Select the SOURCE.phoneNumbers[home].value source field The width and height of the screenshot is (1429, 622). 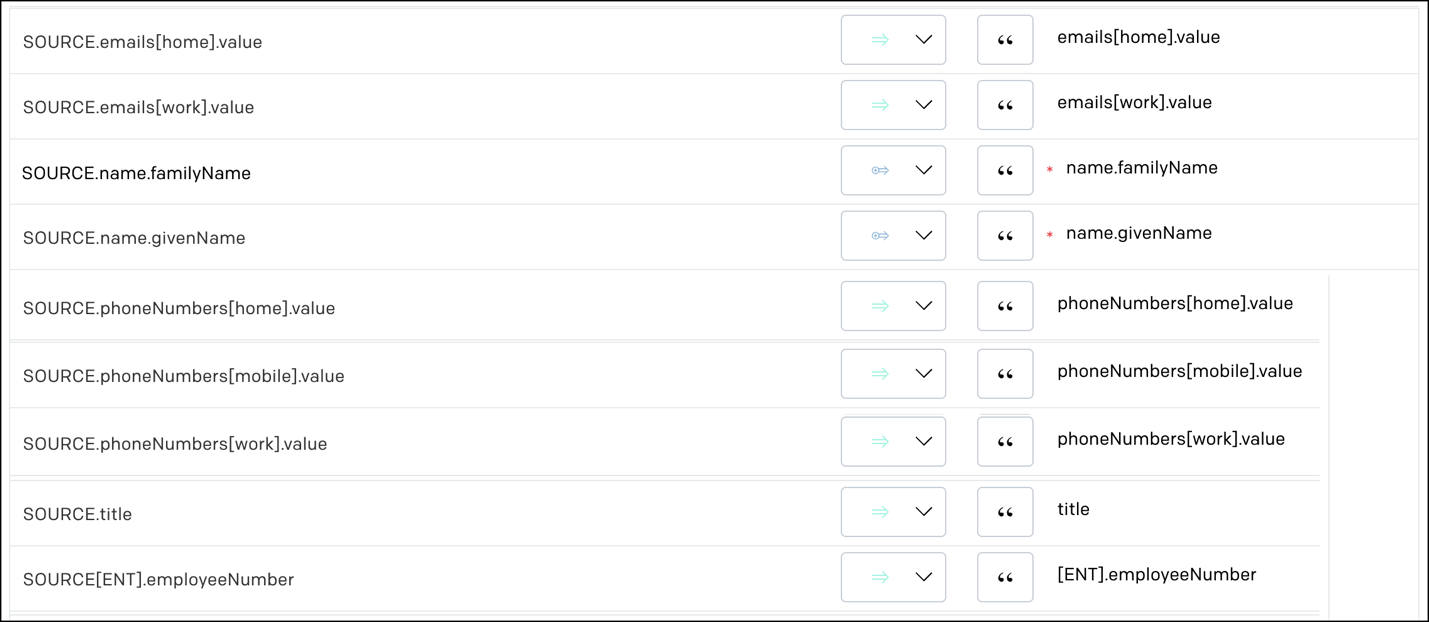[x=179, y=309]
